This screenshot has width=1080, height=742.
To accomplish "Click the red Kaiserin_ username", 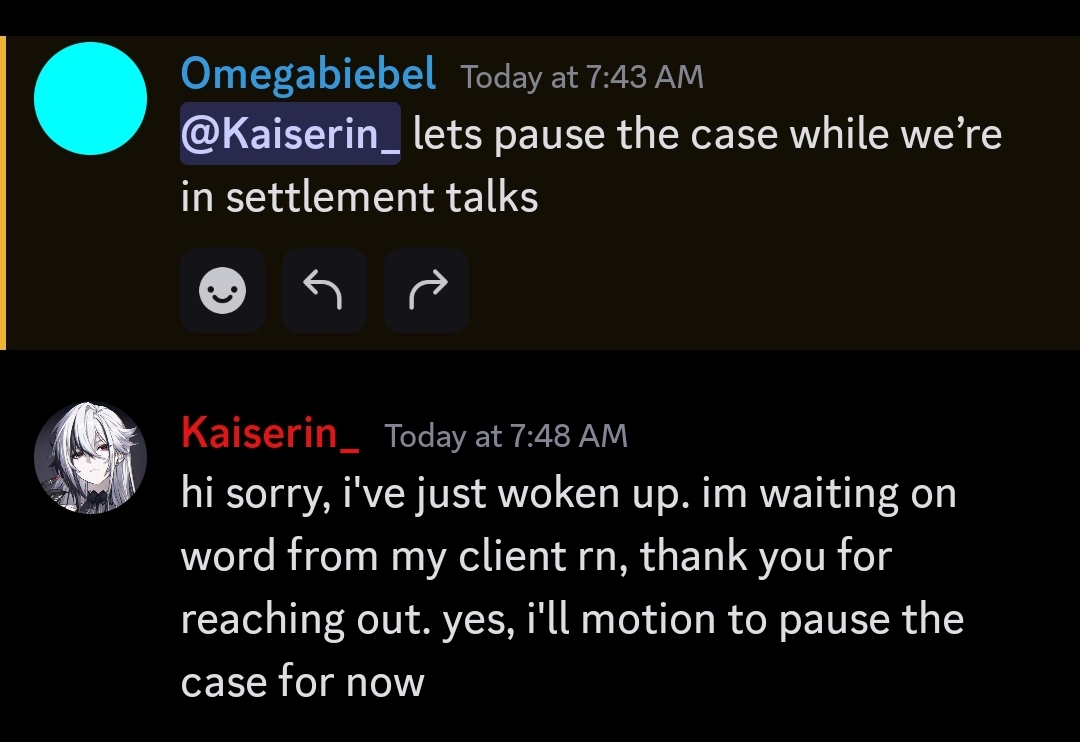I will point(270,433).
